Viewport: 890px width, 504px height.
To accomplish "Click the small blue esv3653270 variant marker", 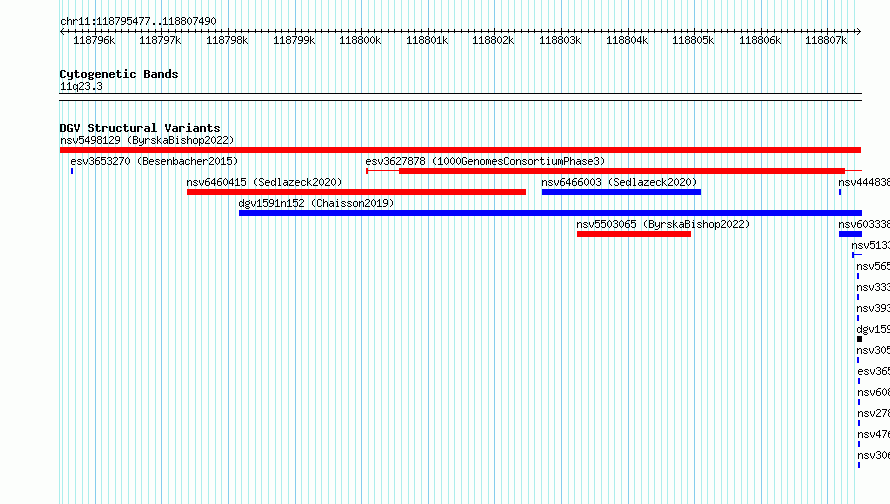I will 72,171.
